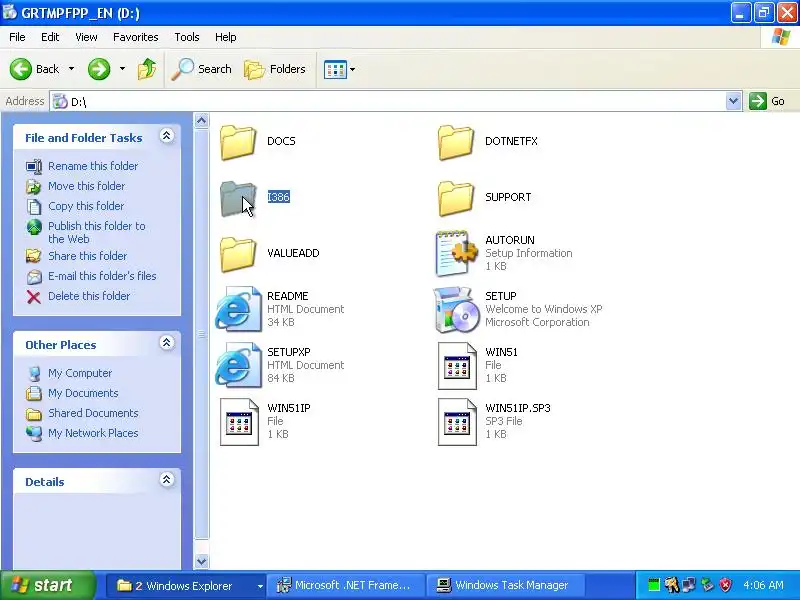Click the green Back arrow icon
This screenshot has height=600, width=800.
21,69
